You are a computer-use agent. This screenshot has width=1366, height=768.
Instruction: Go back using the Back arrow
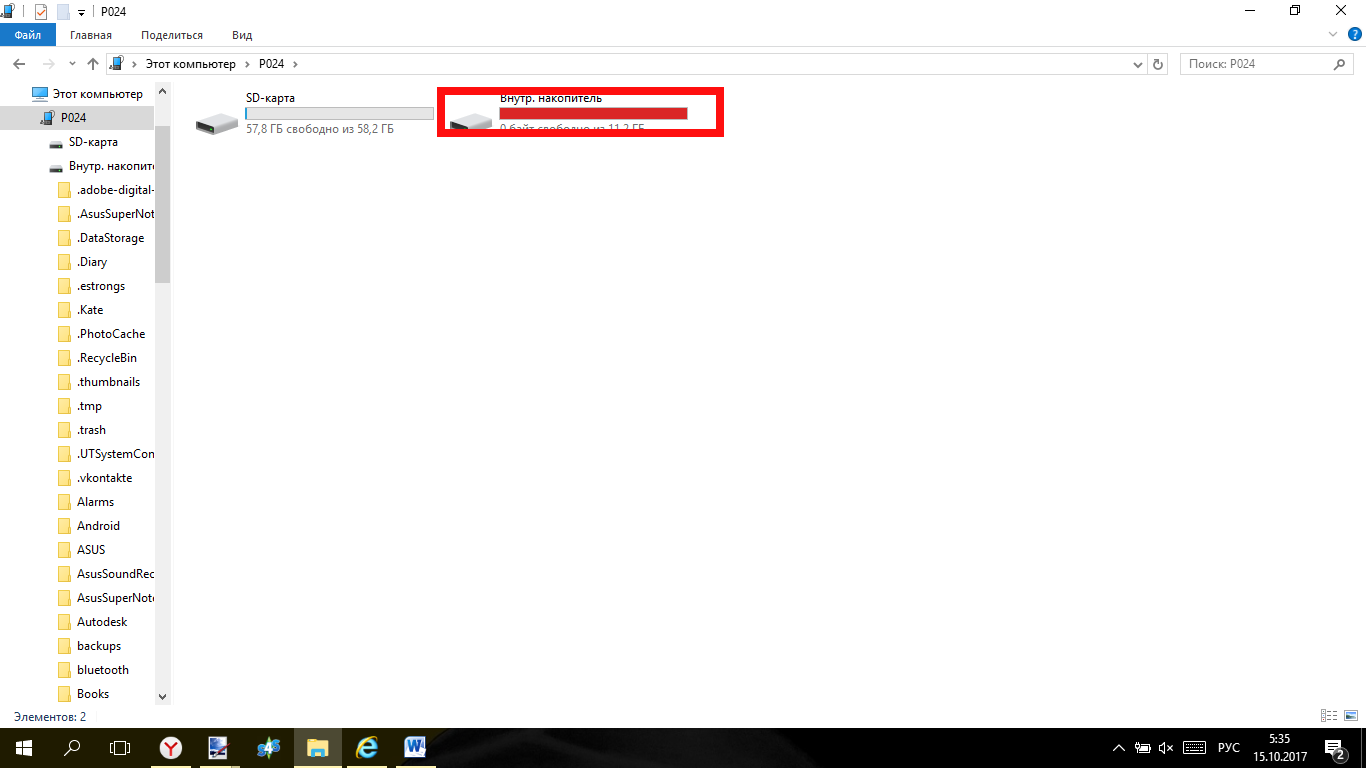click(x=18, y=64)
